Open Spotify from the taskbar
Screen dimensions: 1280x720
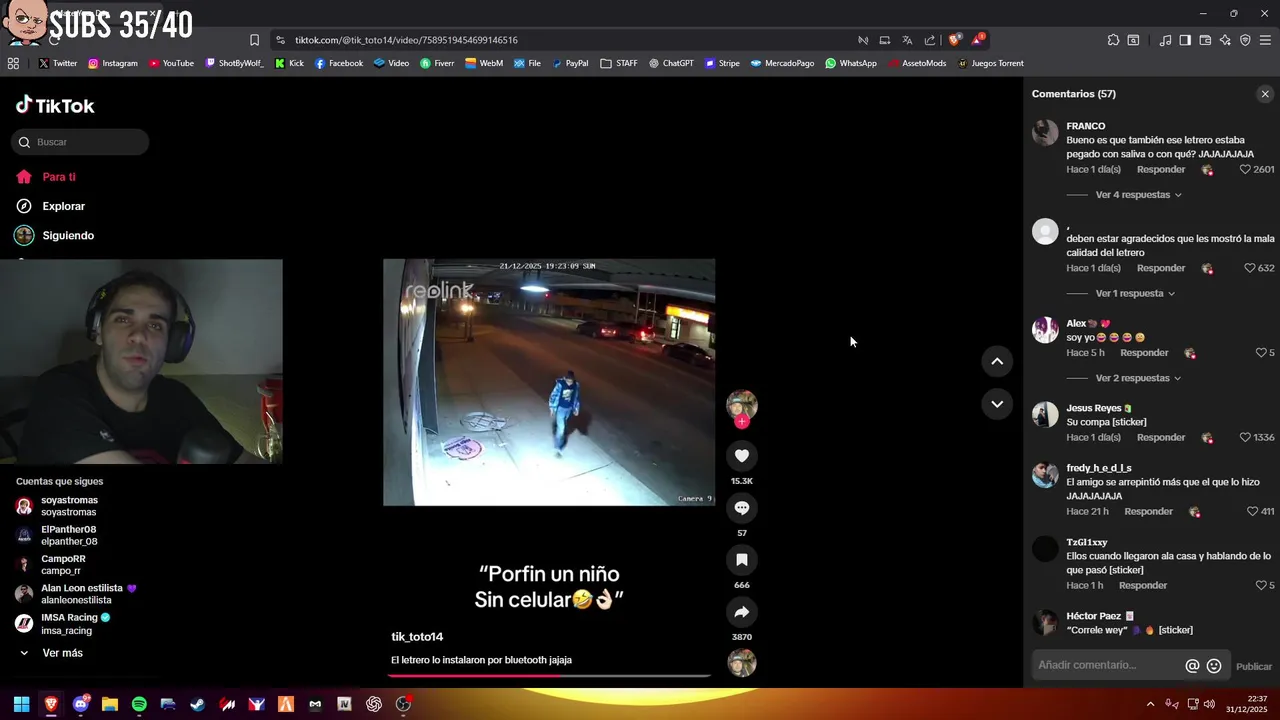click(x=139, y=704)
